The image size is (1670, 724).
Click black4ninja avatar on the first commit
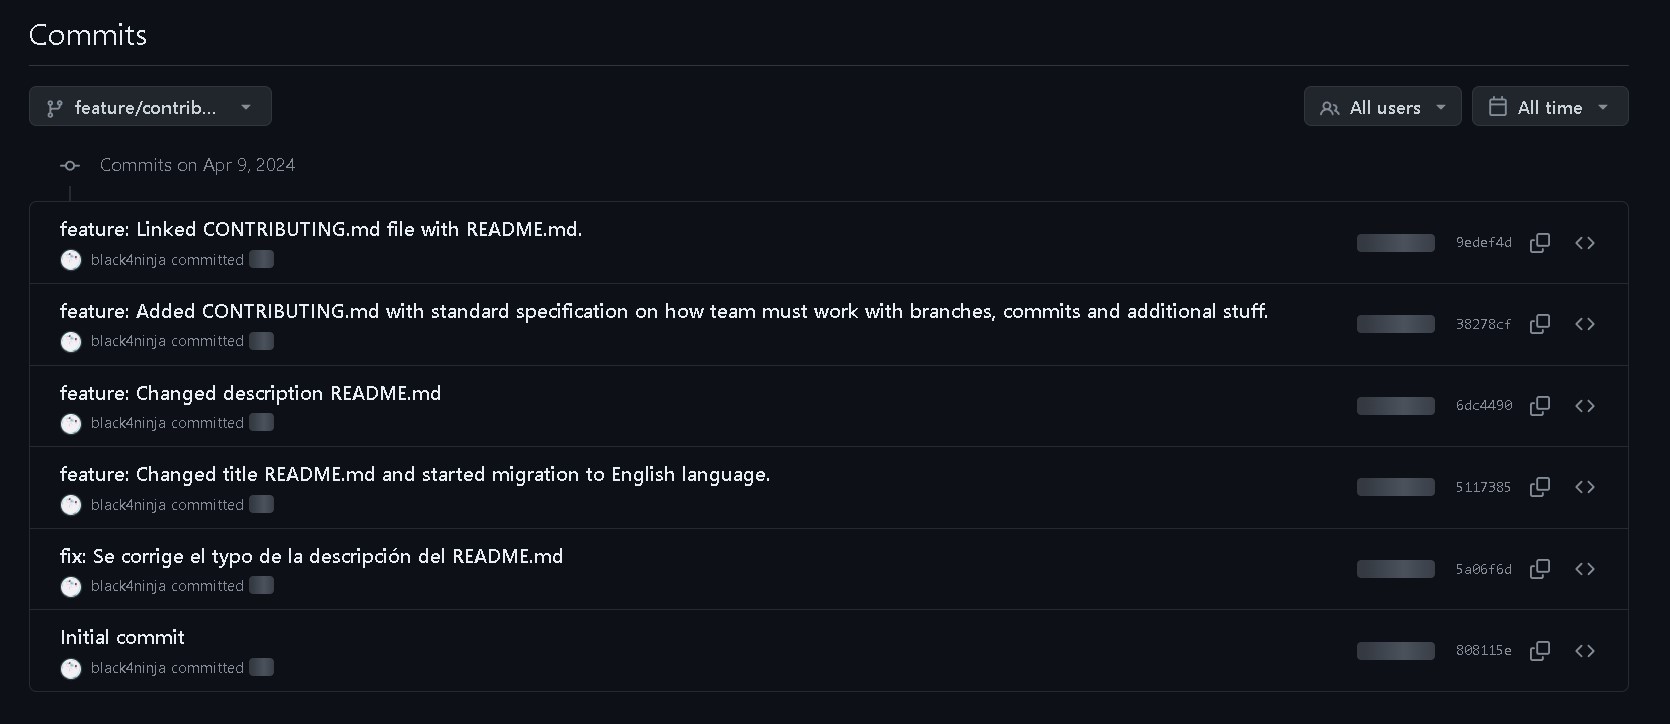click(x=71, y=260)
